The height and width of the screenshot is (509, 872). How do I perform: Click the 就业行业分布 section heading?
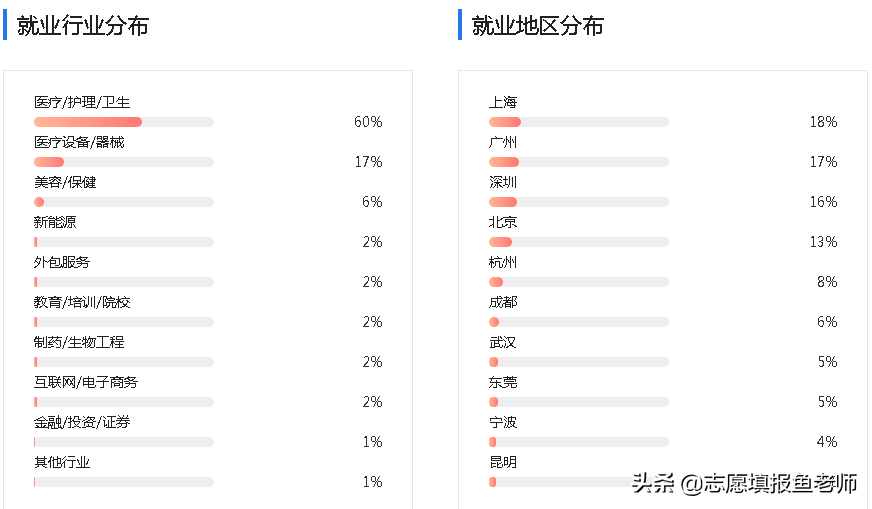click(x=83, y=26)
